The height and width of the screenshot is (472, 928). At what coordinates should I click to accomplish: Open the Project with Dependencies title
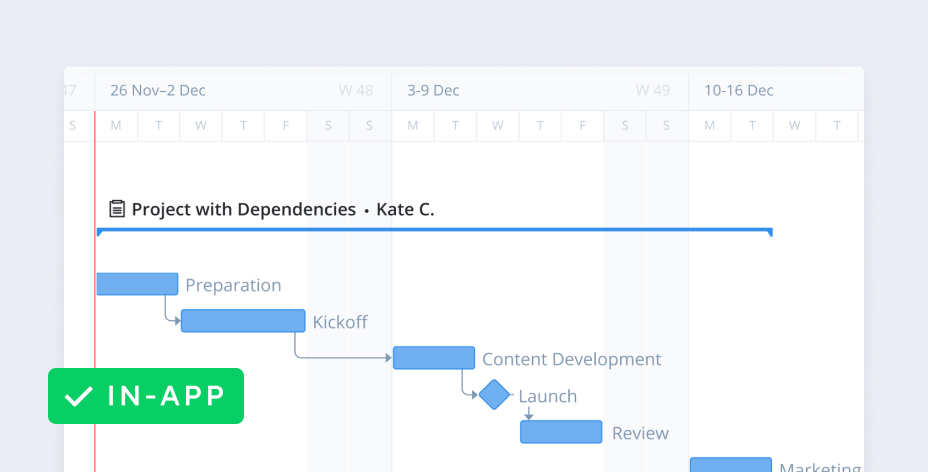tap(243, 209)
